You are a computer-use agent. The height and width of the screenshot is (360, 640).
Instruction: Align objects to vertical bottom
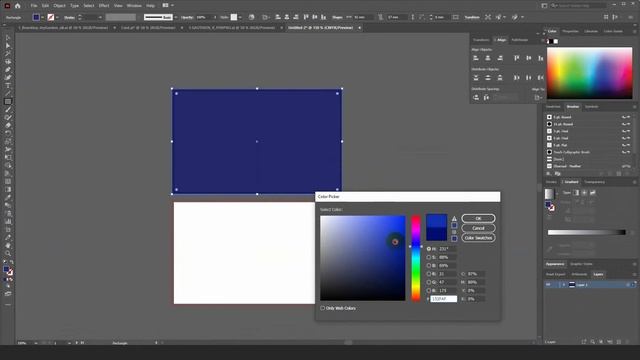point(540,58)
